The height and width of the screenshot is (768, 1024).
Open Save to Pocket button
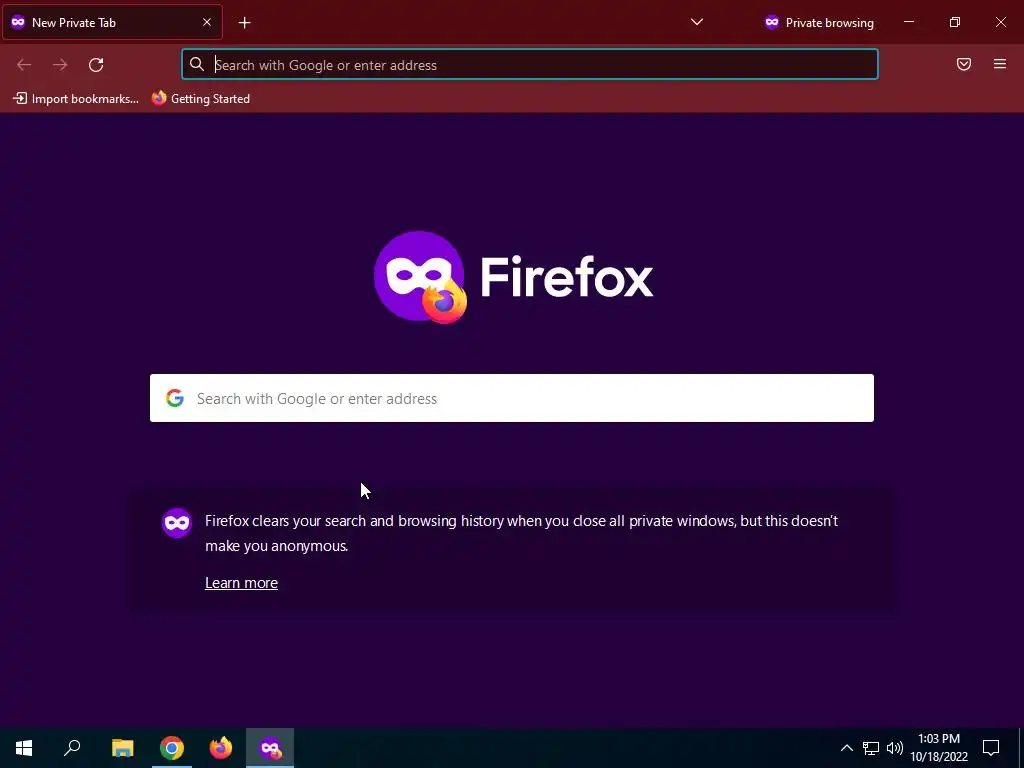click(963, 64)
